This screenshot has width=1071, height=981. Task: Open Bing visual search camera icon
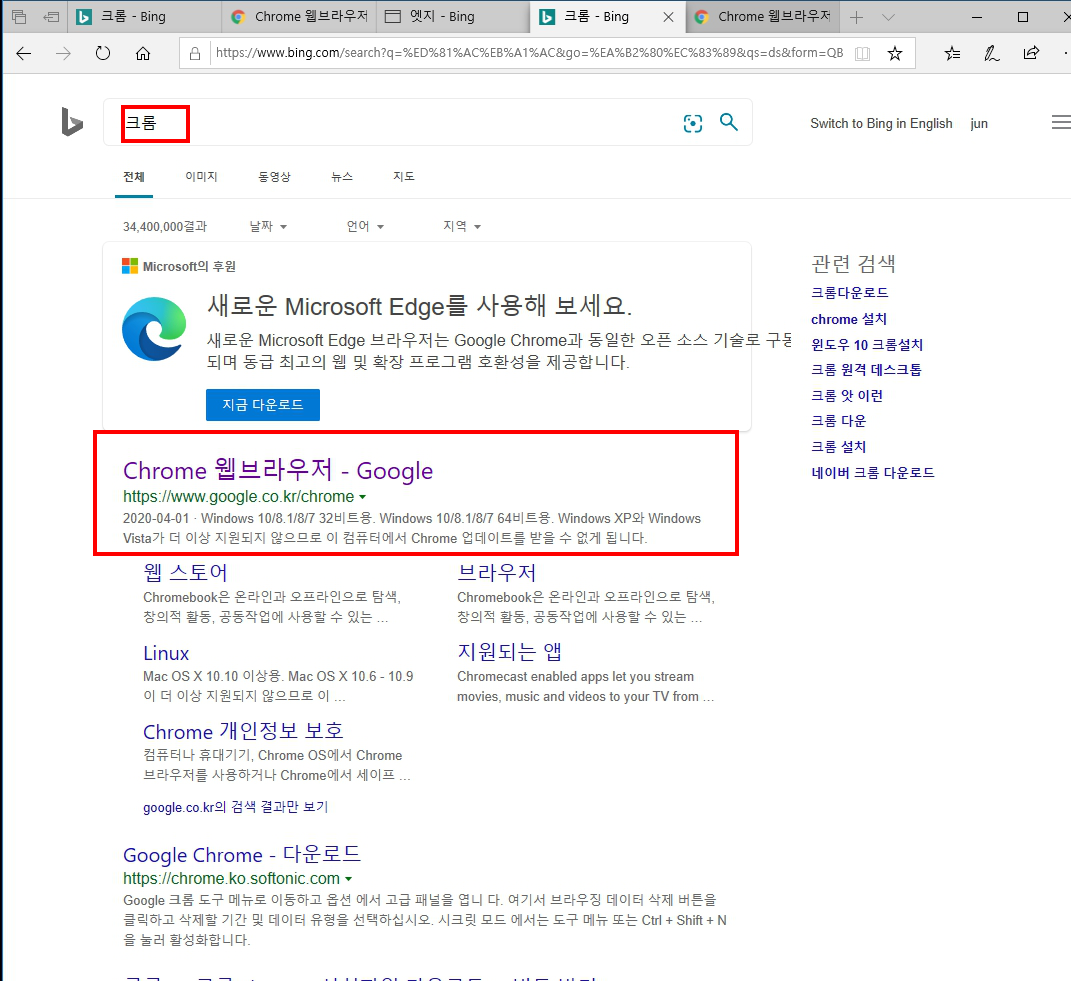point(693,123)
